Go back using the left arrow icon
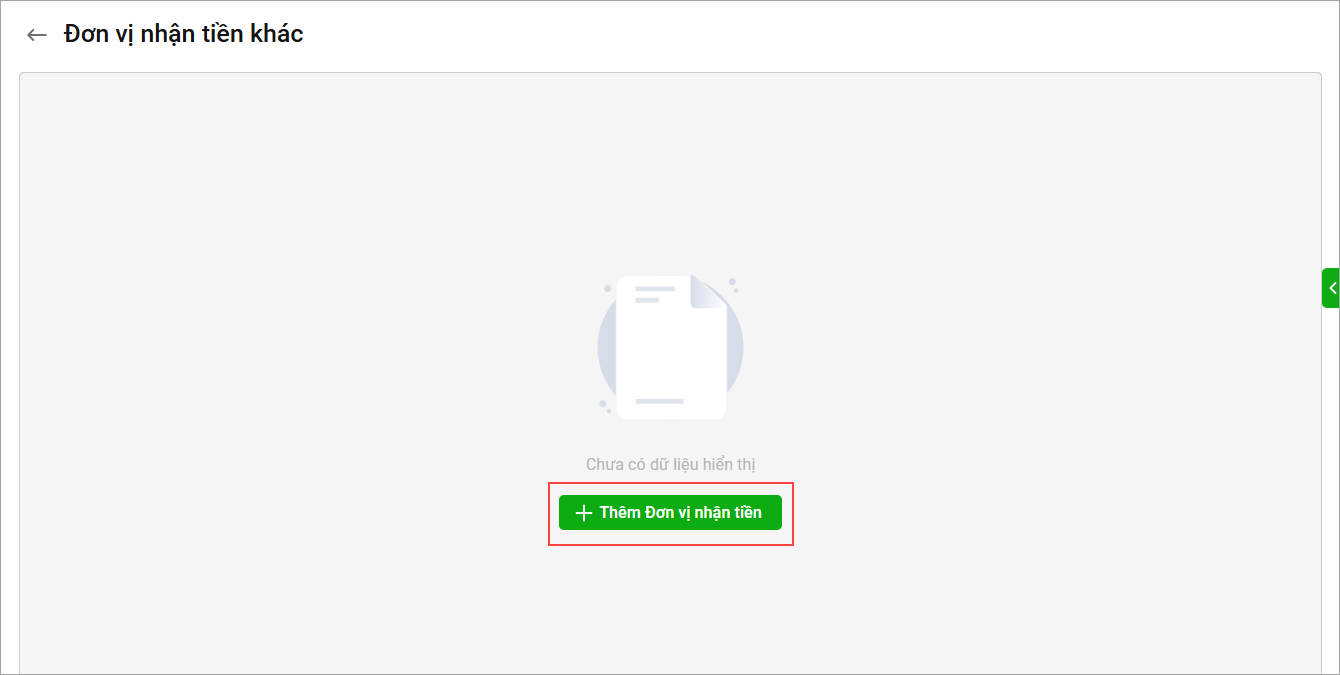 [x=37, y=35]
